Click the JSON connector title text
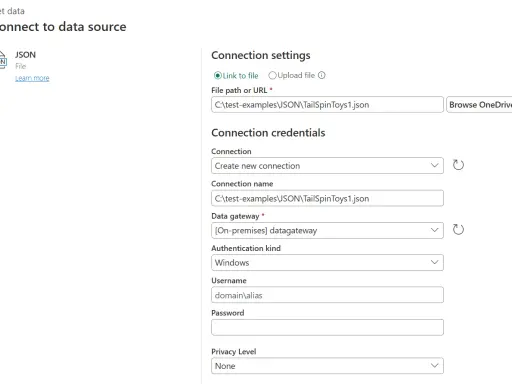512x384 pixels. [25, 55]
